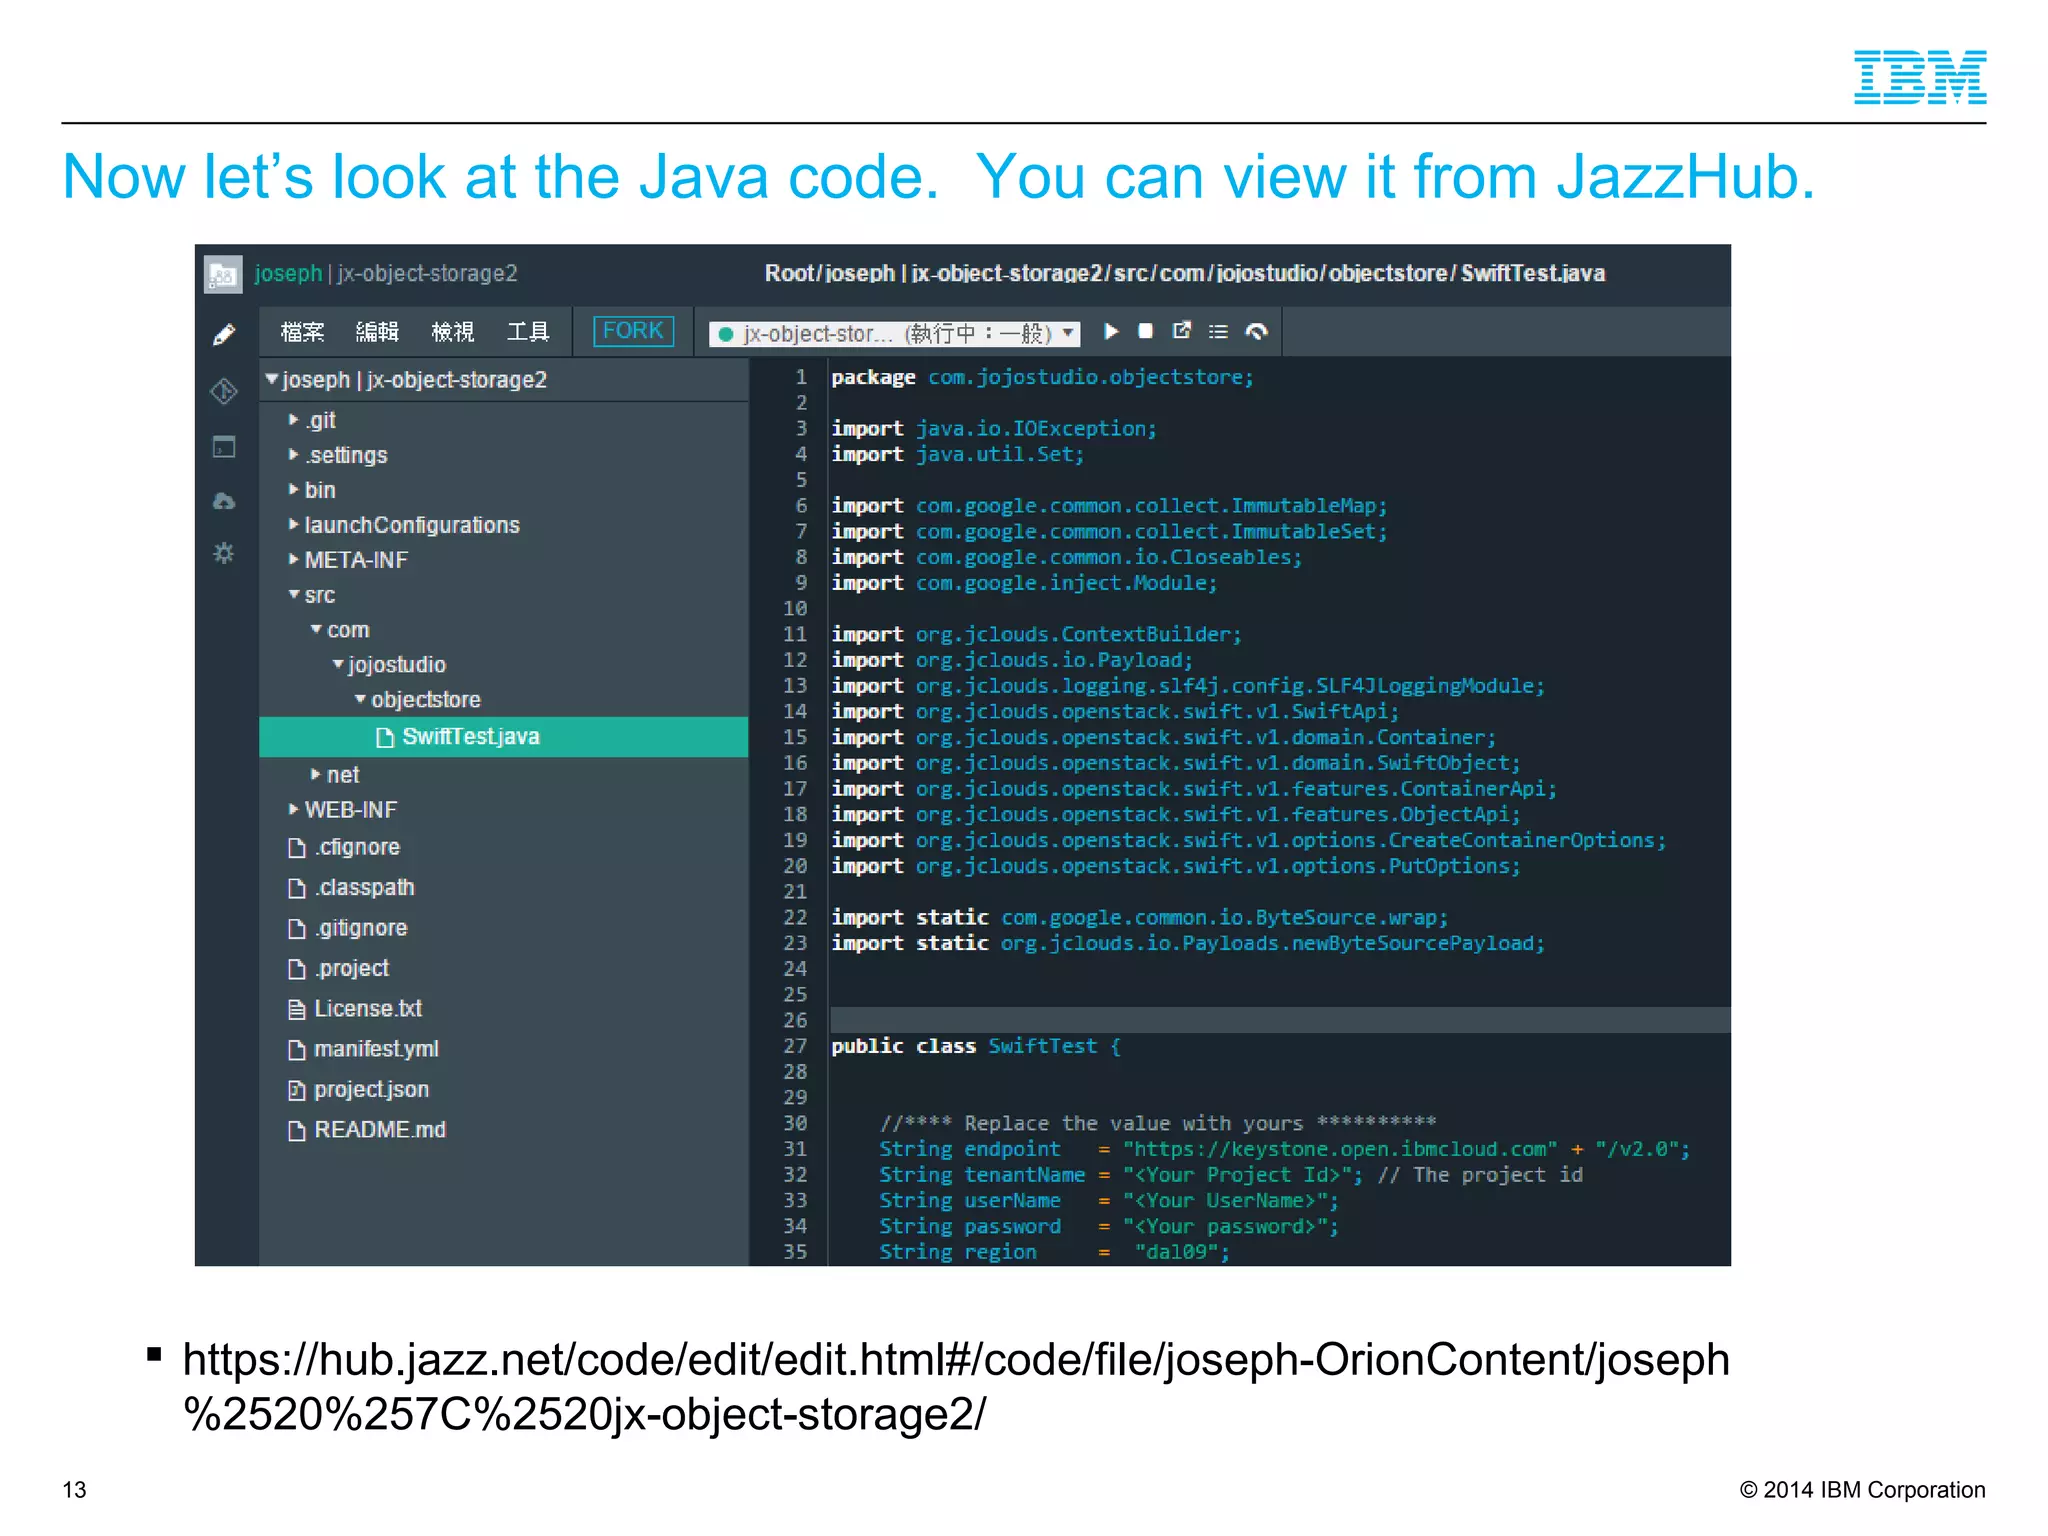
Task: Click the objectstore breadcrumb segment
Action: coord(1387,273)
